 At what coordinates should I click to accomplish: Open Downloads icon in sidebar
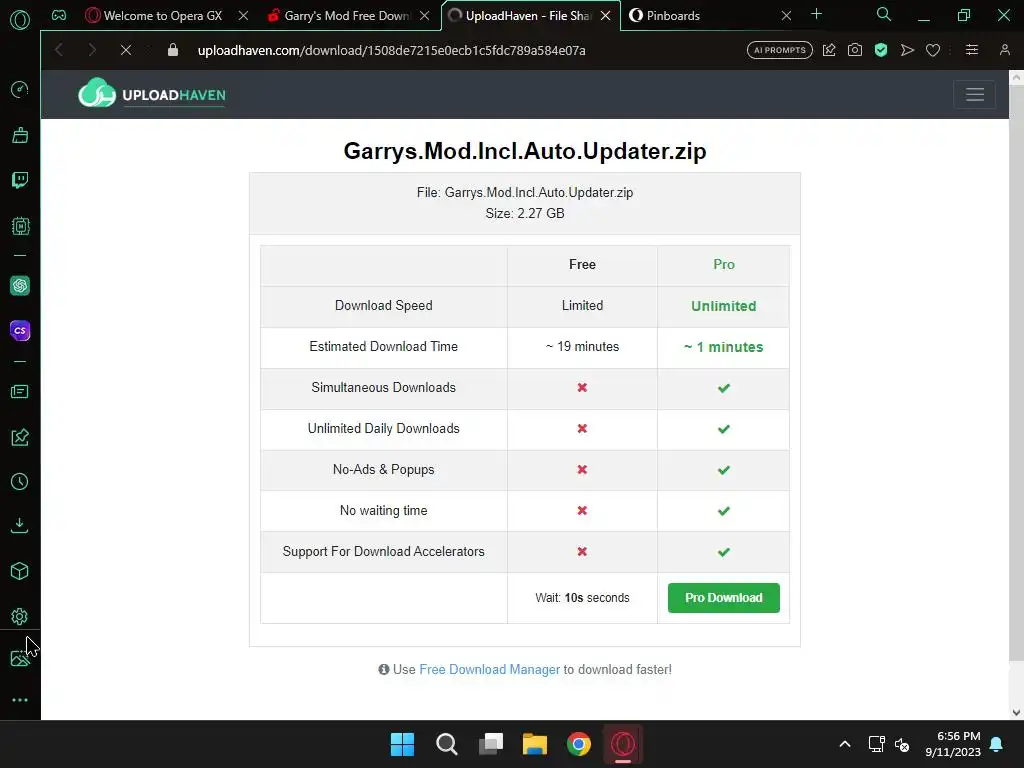pyautogui.click(x=20, y=526)
